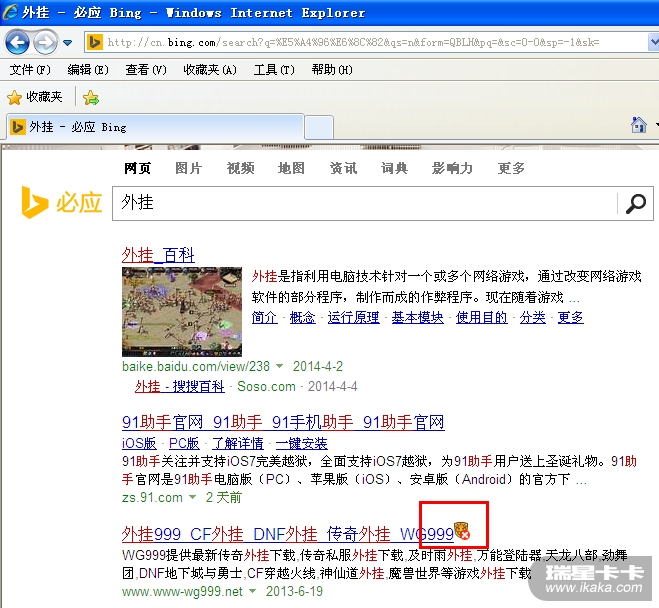Expand the dropdown arrow beside baike.baidu.com/view/238
Screen dimensions: 659x608
point(279,366)
